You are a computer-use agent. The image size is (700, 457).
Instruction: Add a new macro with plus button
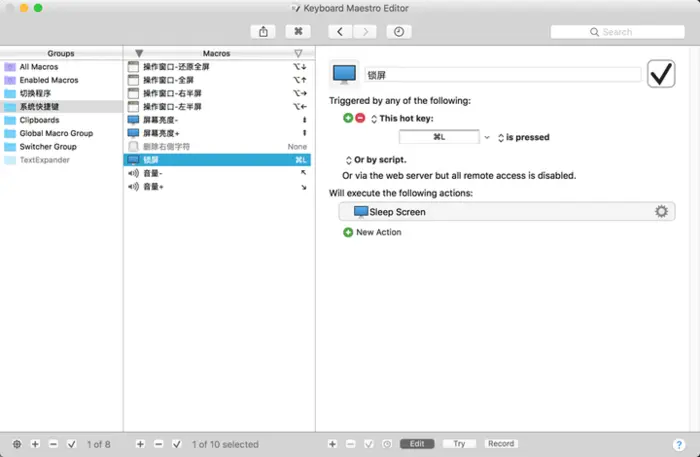click(140, 444)
